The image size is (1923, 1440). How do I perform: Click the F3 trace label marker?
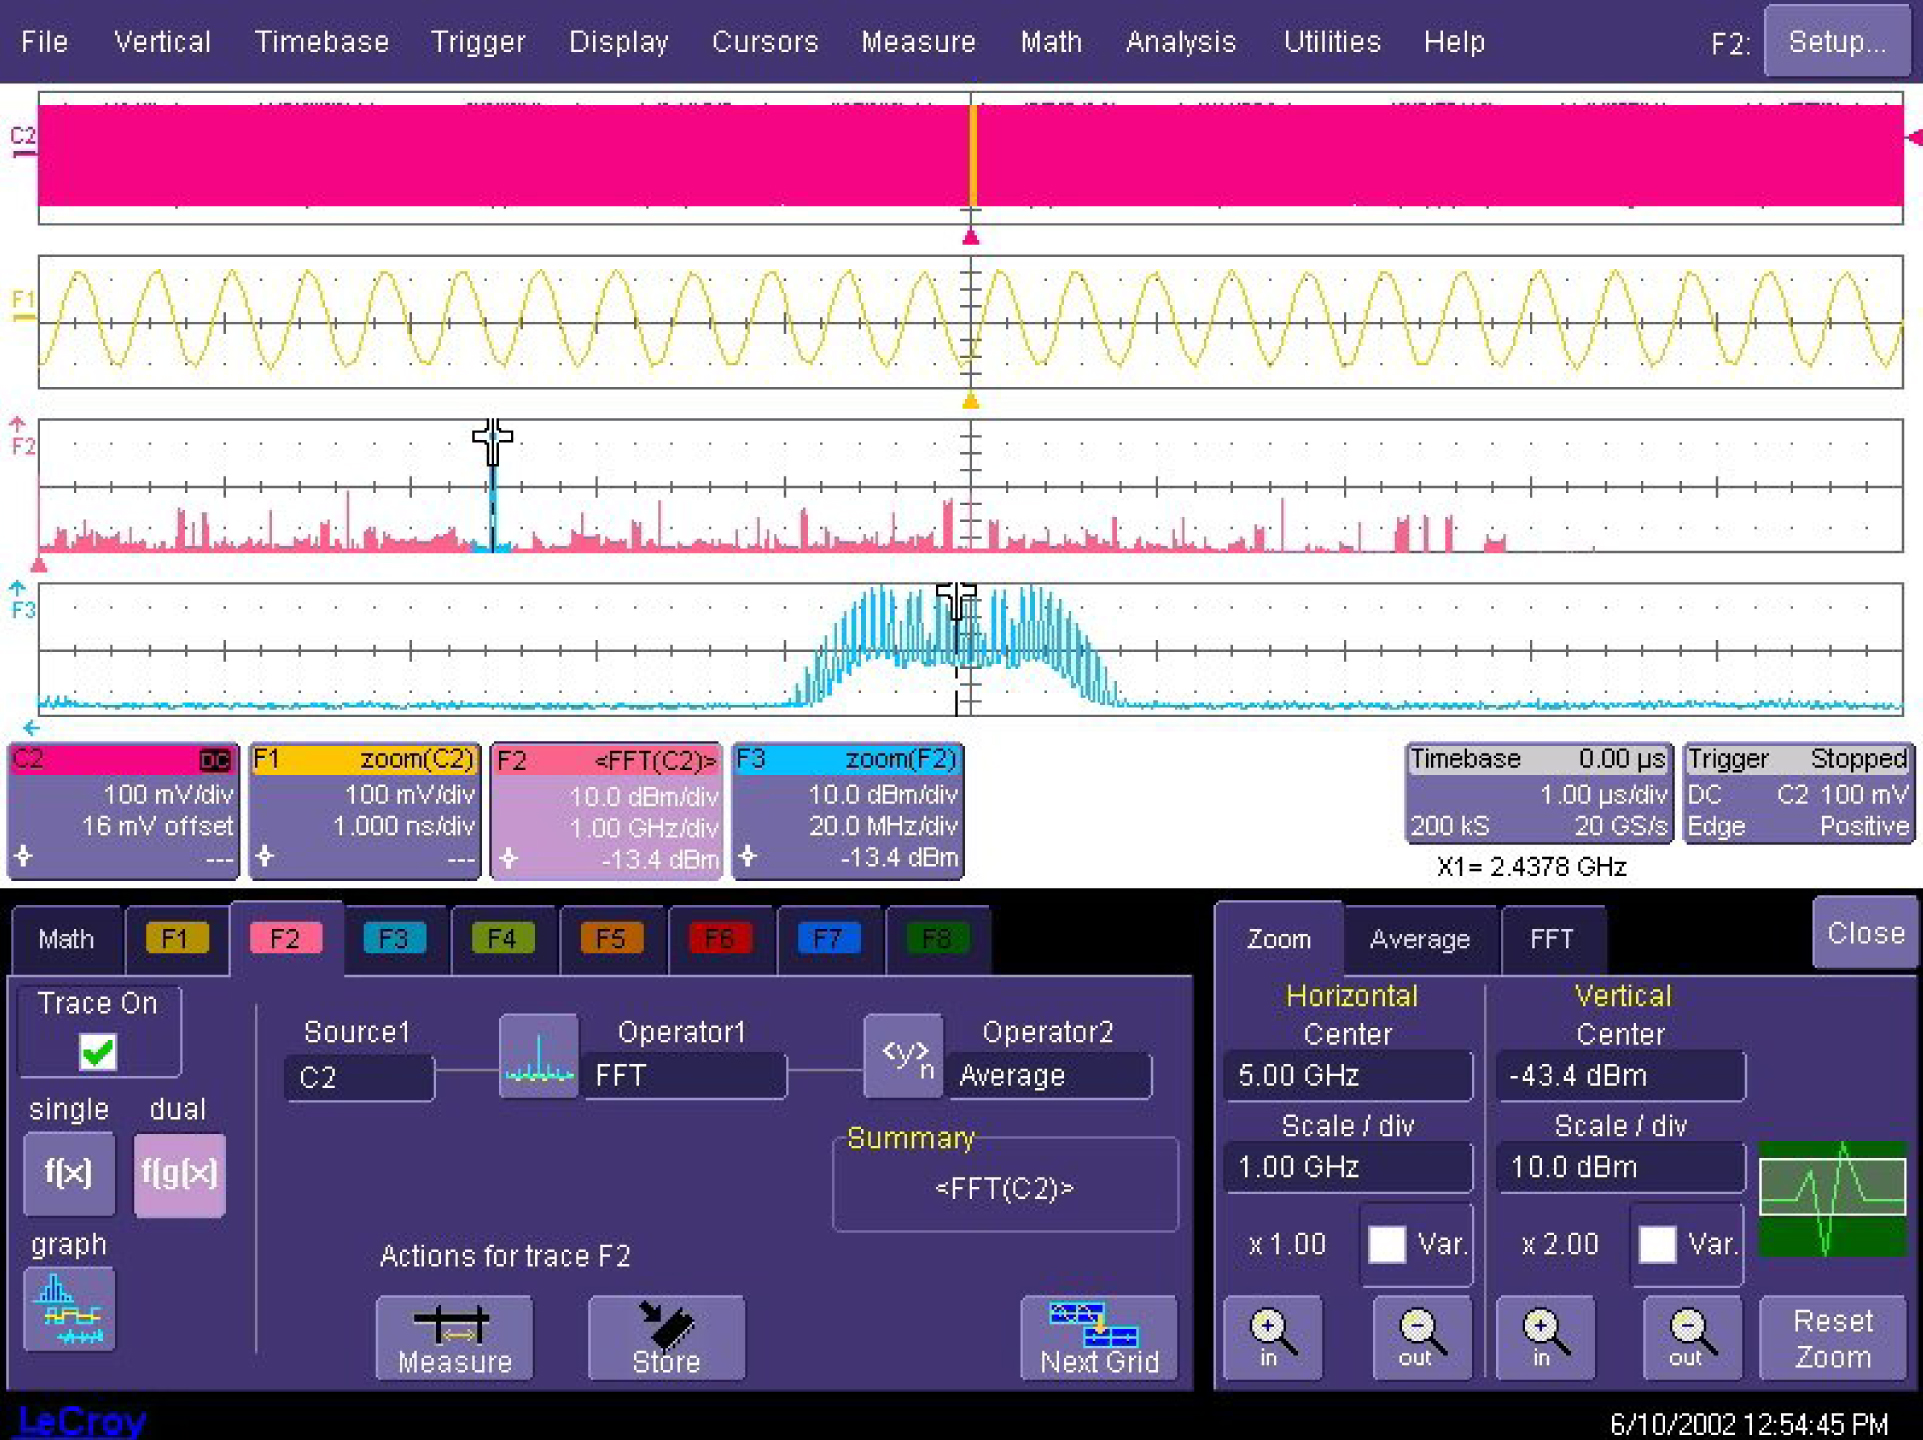22,602
